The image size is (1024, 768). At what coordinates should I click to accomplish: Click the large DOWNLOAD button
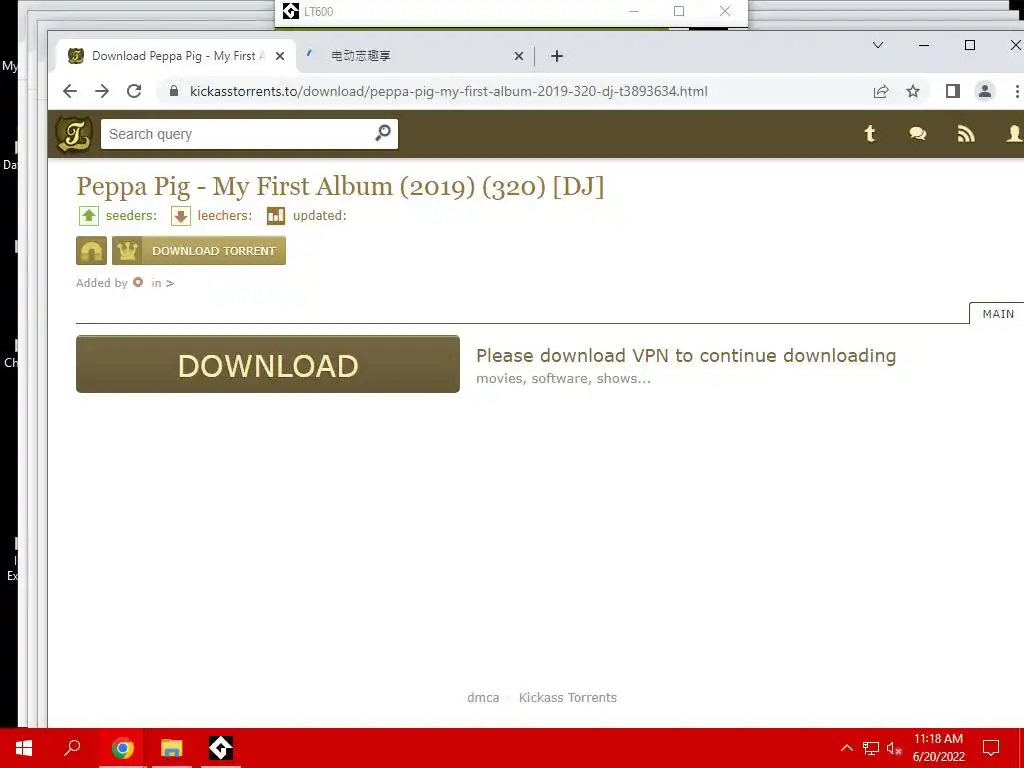click(x=268, y=364)
